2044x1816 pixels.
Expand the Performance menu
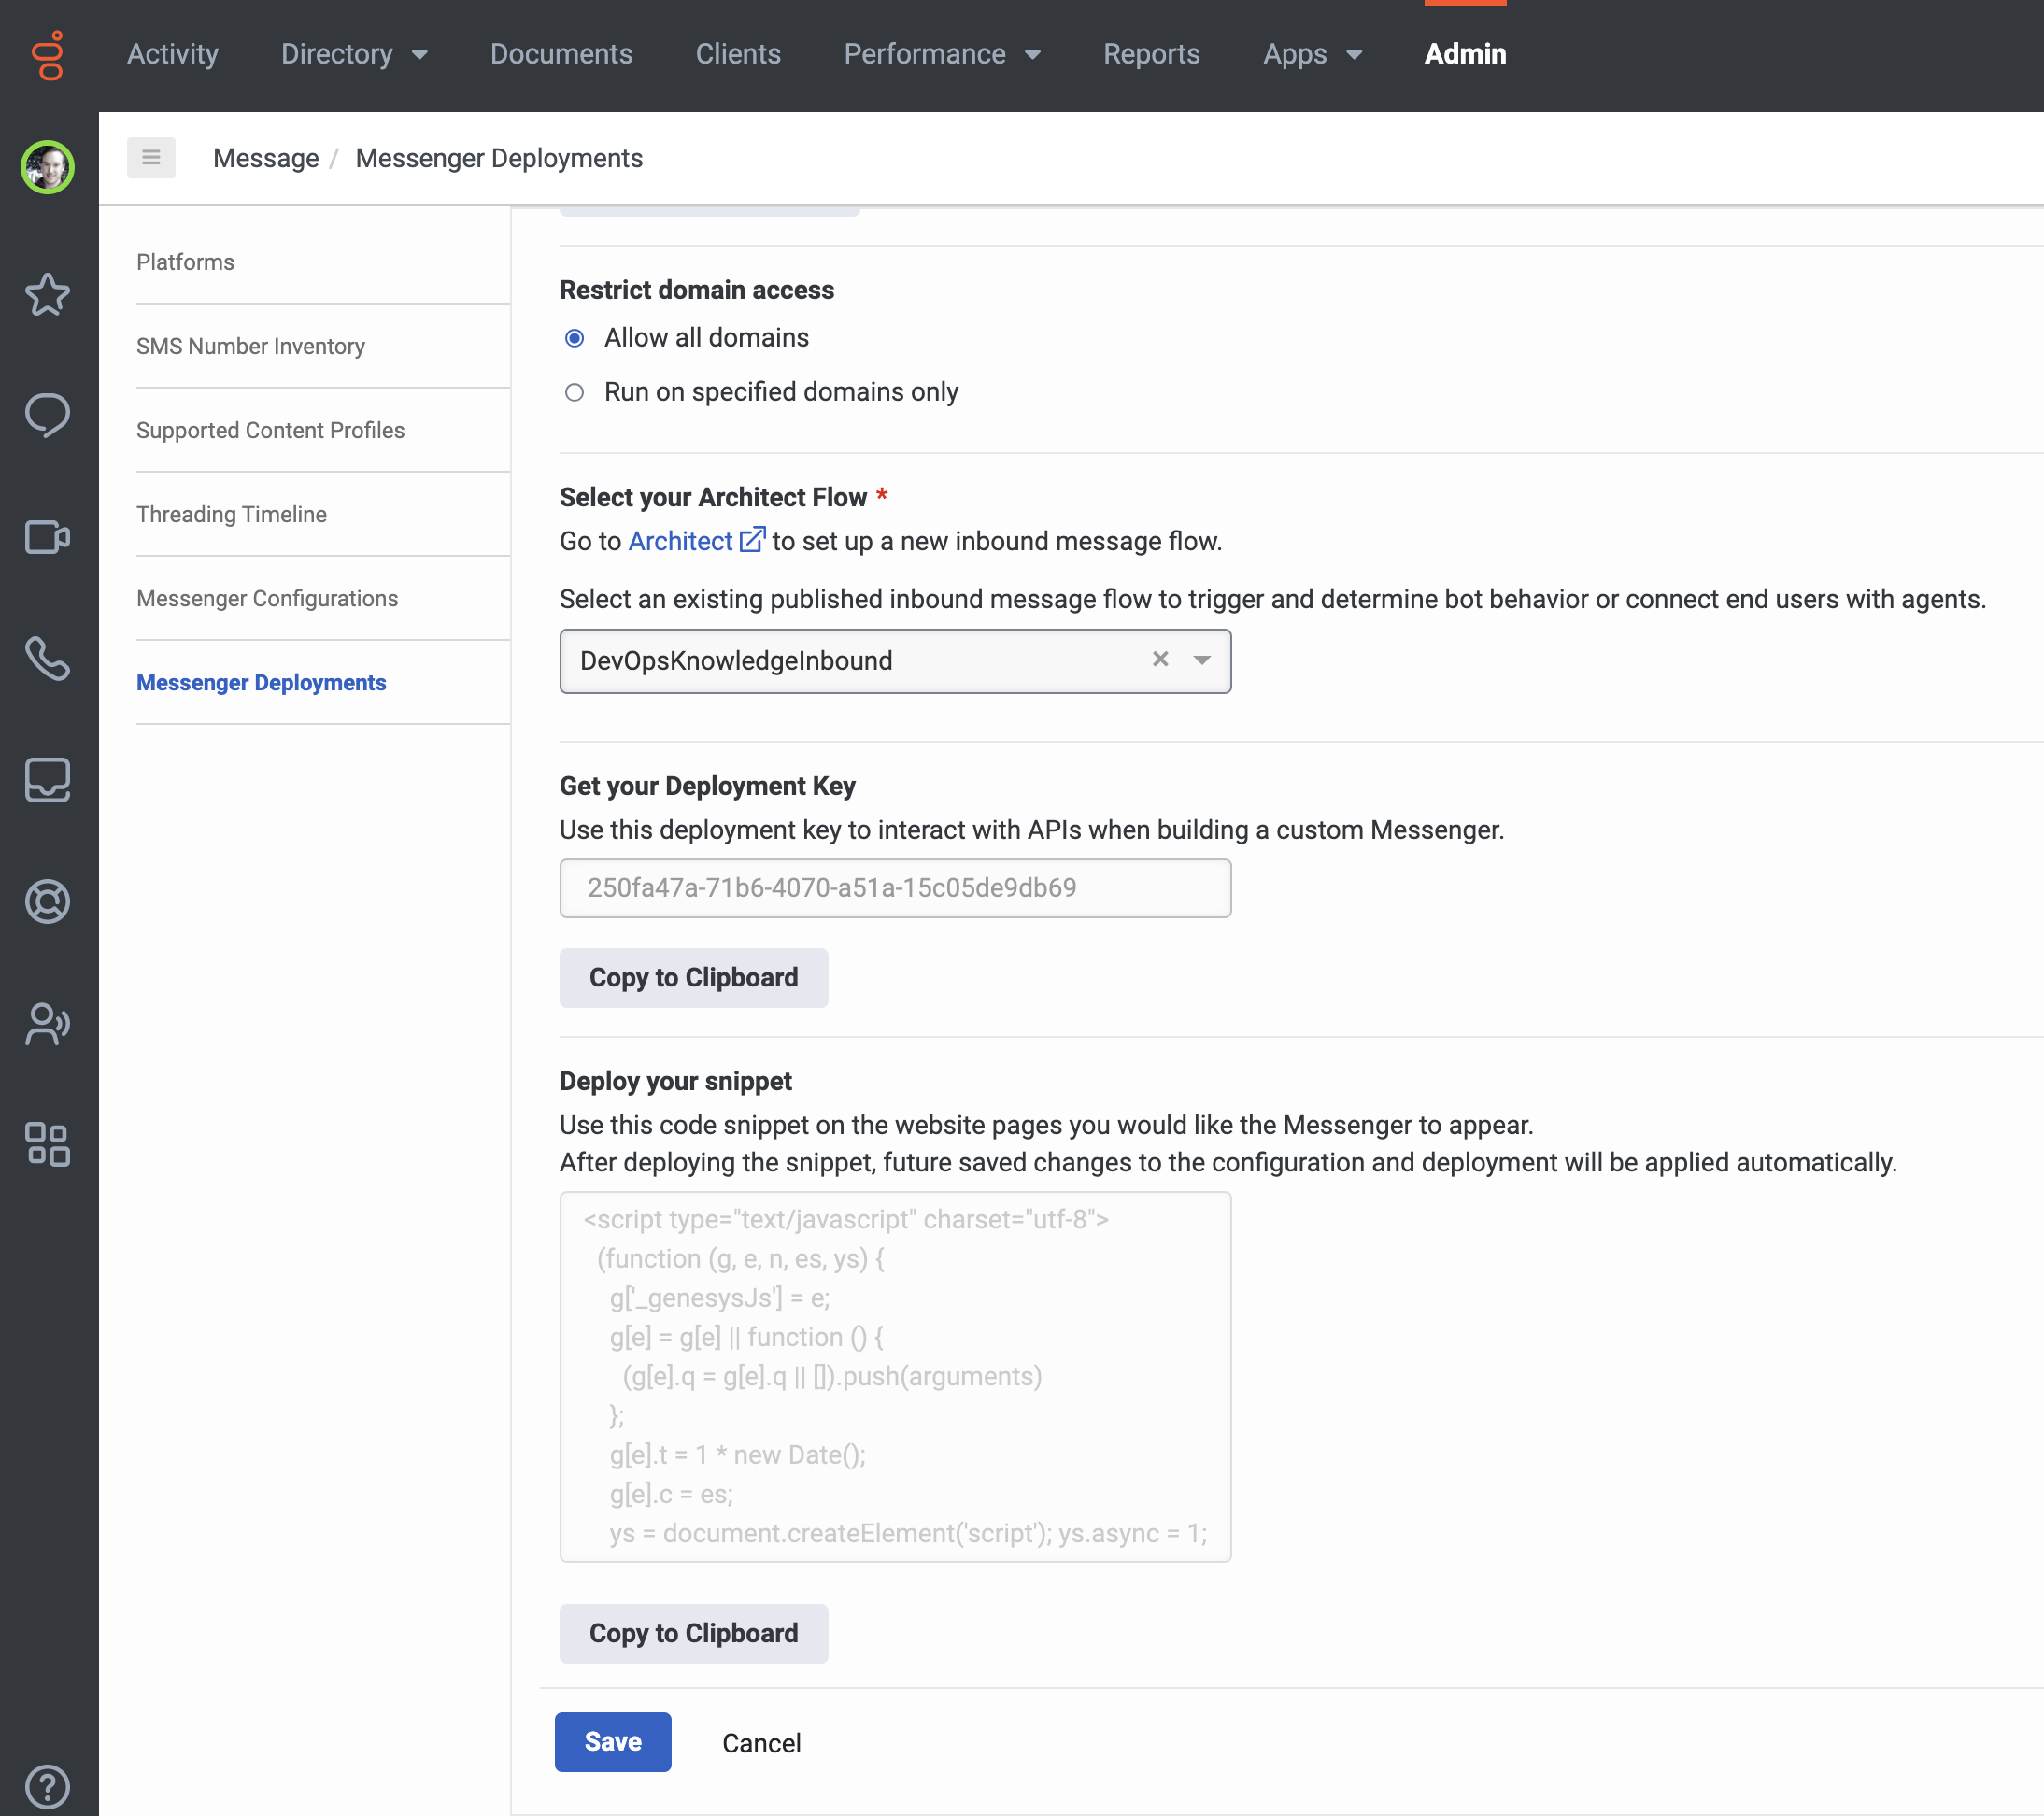click(941, 54)
